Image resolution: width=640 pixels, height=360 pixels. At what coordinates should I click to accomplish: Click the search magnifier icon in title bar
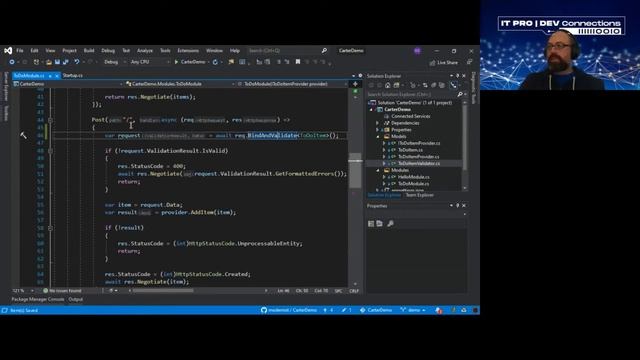point(324,51)
